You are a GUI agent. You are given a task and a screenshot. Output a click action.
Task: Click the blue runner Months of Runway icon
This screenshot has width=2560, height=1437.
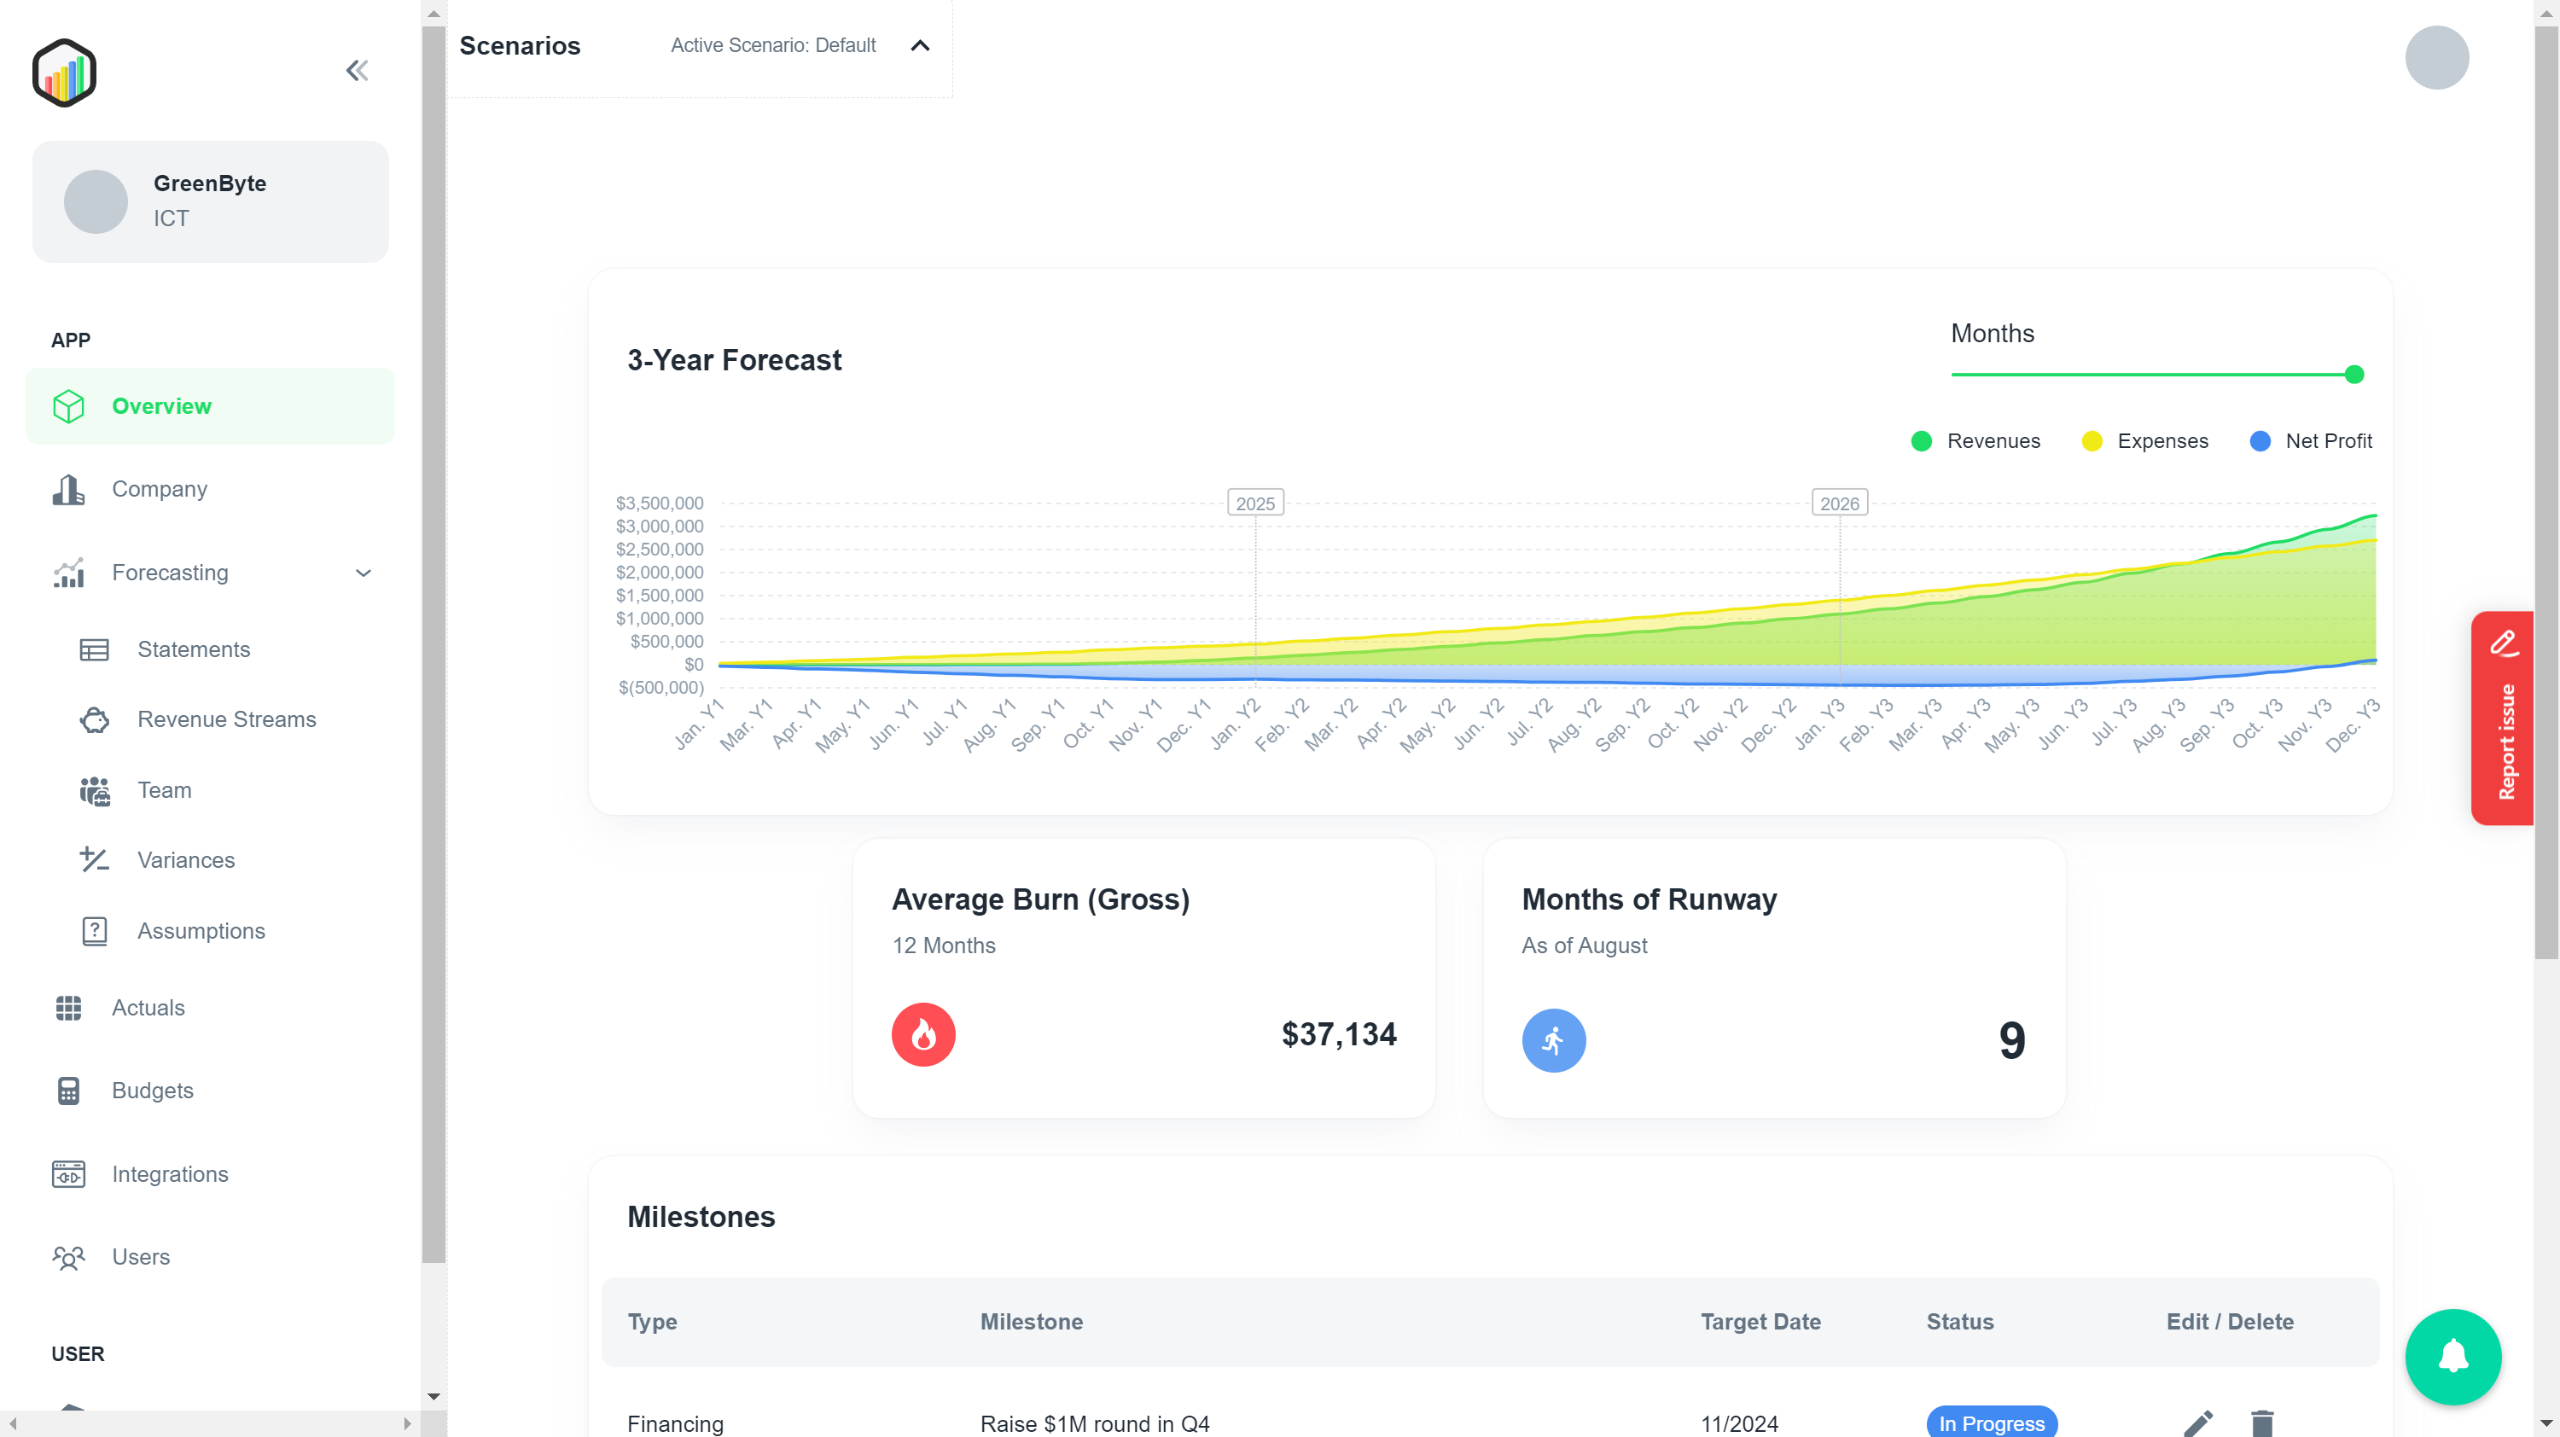(x=1553, y=1040)
